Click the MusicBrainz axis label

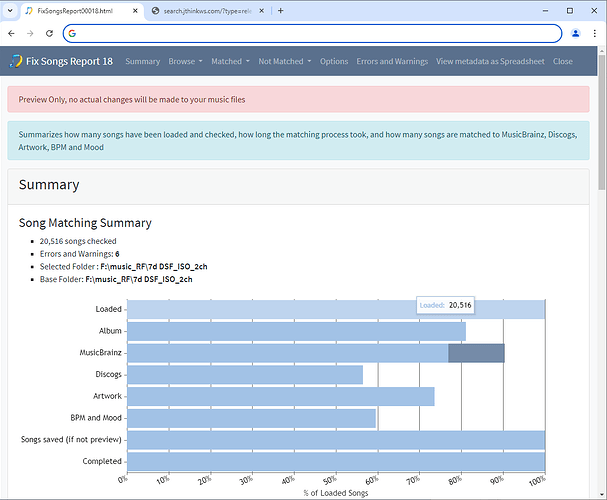pos(100,353)
